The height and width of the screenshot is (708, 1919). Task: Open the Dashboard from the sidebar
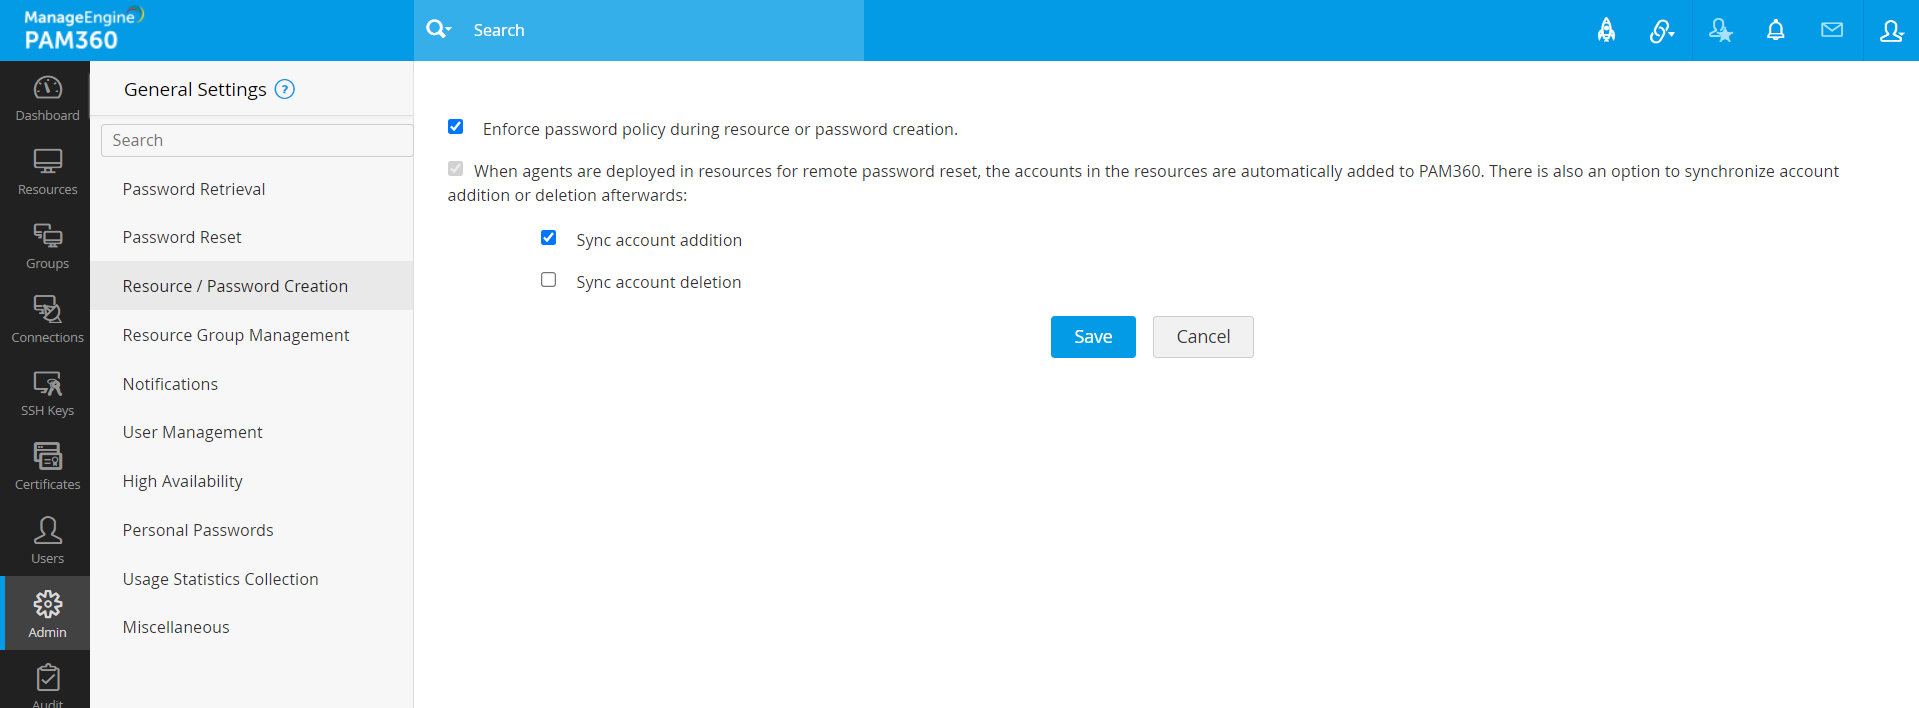(47, 98)
